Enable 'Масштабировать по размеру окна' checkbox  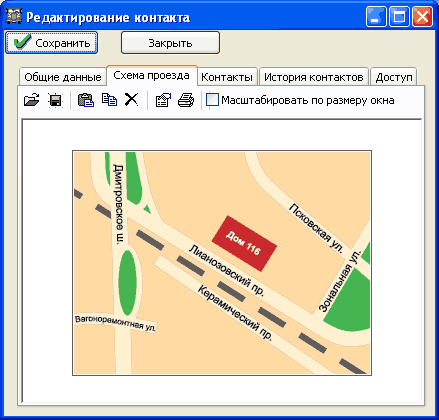pos(212,100)
